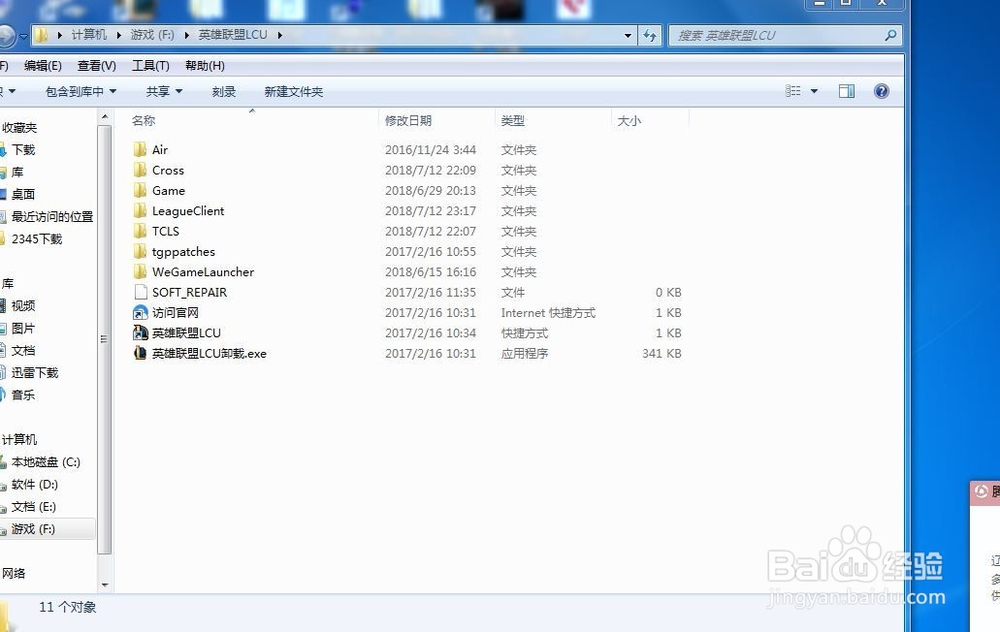Screen dimensions: 1000x632
Task: Select the Game folder icon
Action: [140, 191]
